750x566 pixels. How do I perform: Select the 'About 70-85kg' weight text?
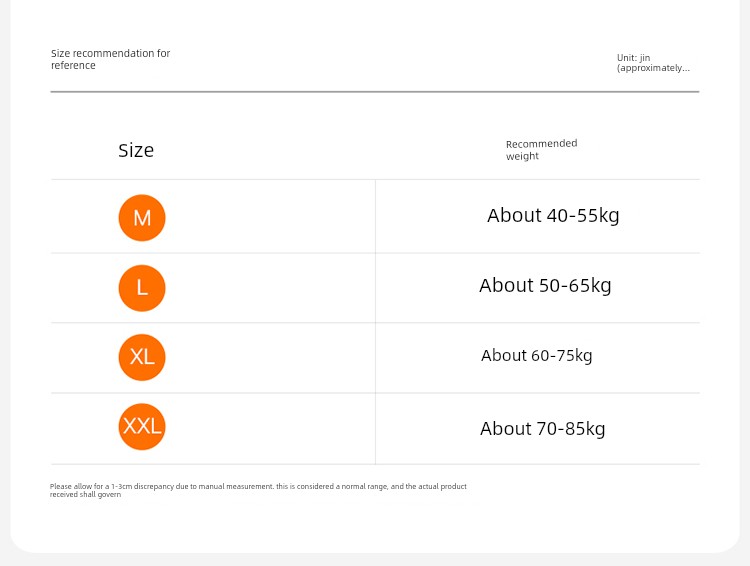[x=542, y=429]
